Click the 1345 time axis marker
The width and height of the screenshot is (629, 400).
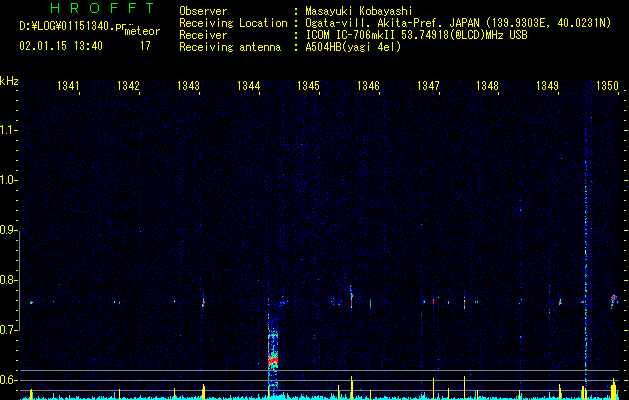click(x=308, y=86)
